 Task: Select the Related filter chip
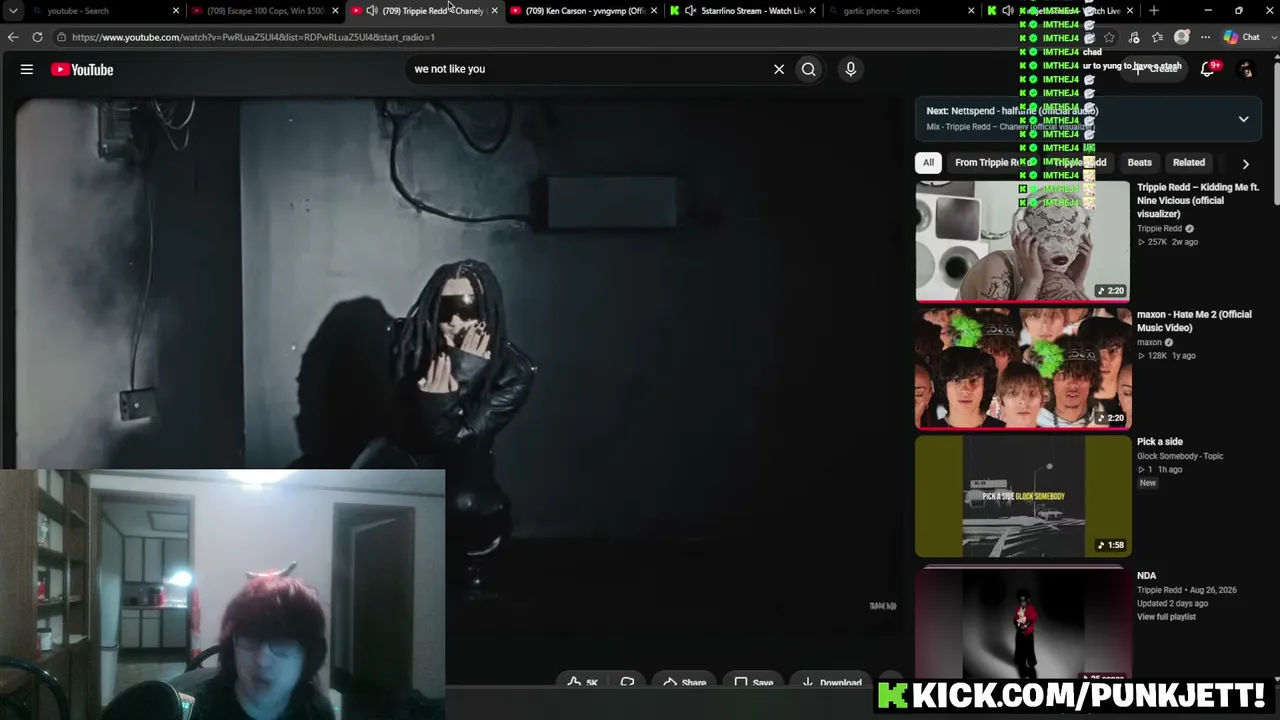1189,162
